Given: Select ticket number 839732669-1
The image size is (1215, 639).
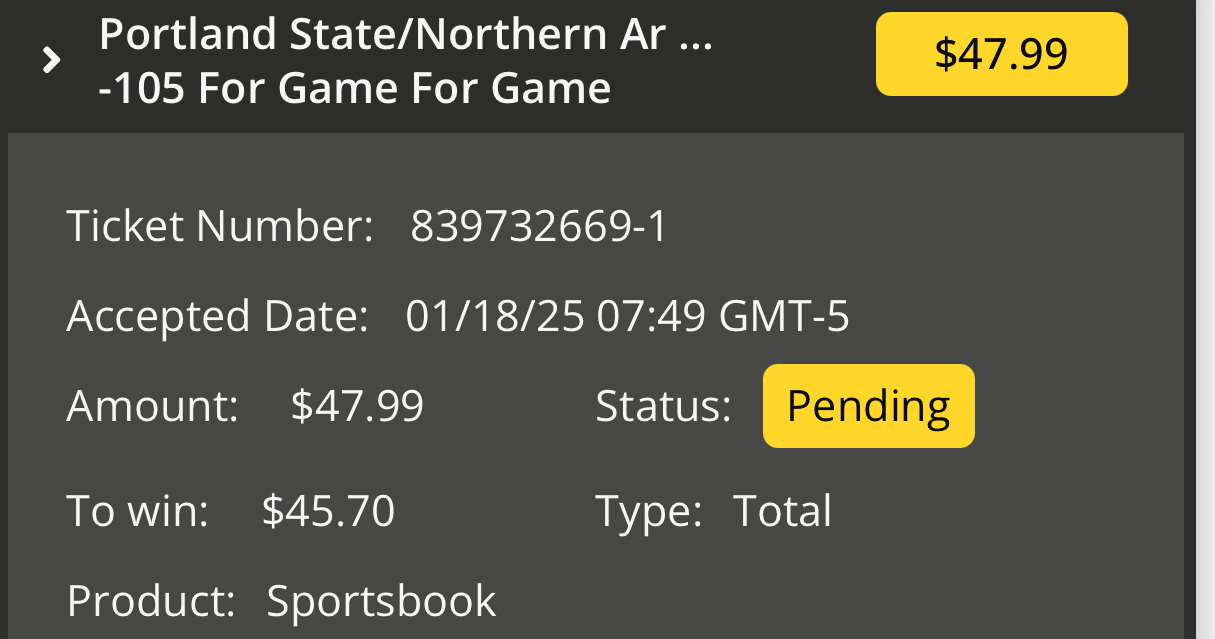Looking at the screenshot, I should (x=539, y=227).
